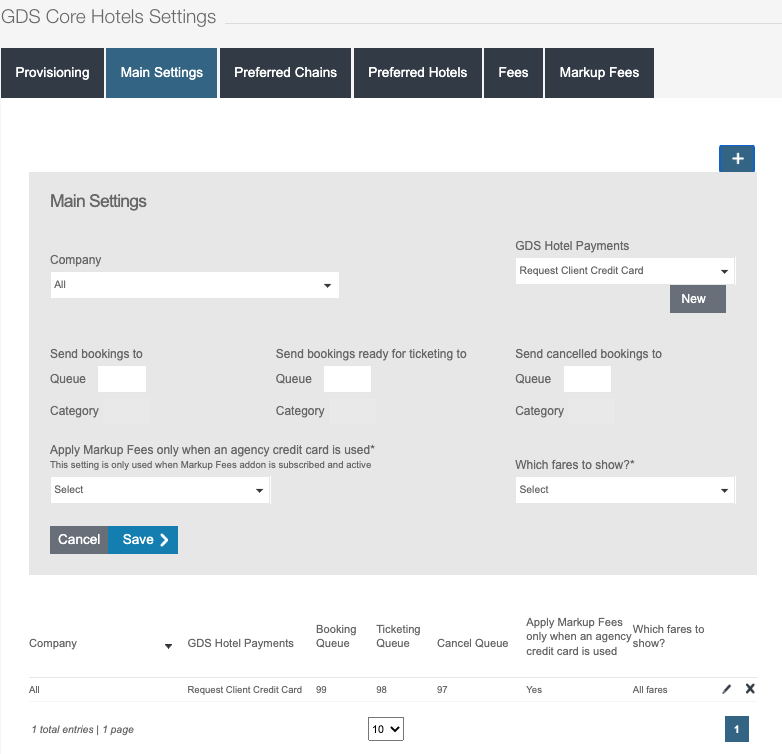The height and width of the screenshot is (754, 782).
Task: Open the Apply Markup Fees select dropdown
Action: point(160,490)
